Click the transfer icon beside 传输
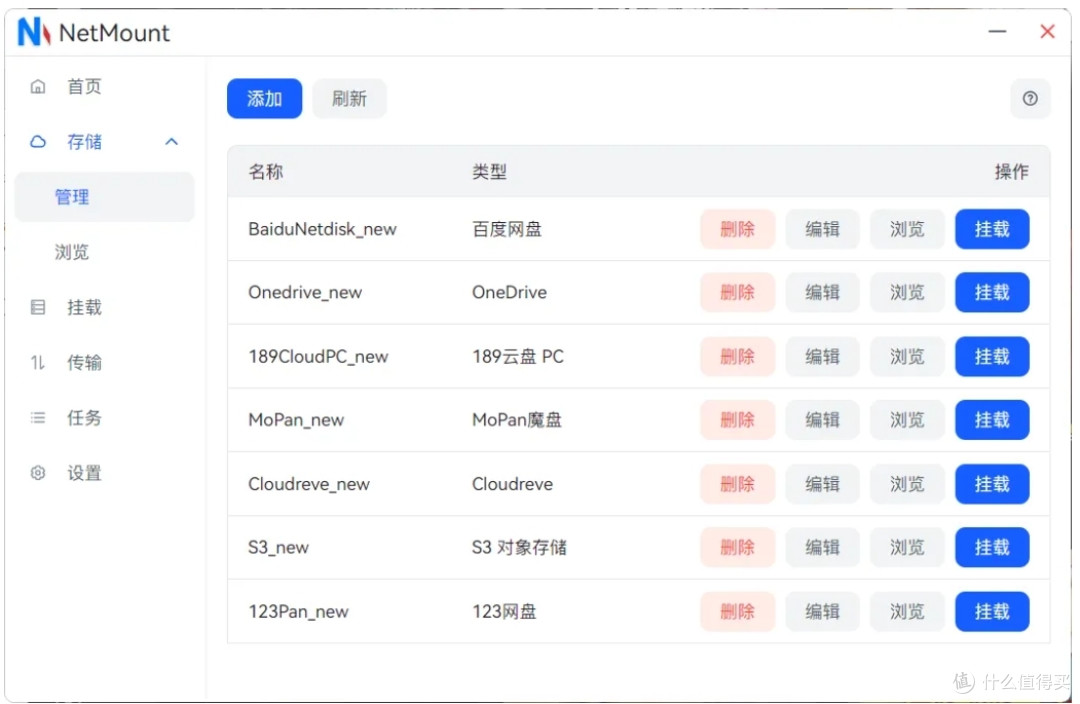This screenshot has width=1080, height=704. (38, 362)
